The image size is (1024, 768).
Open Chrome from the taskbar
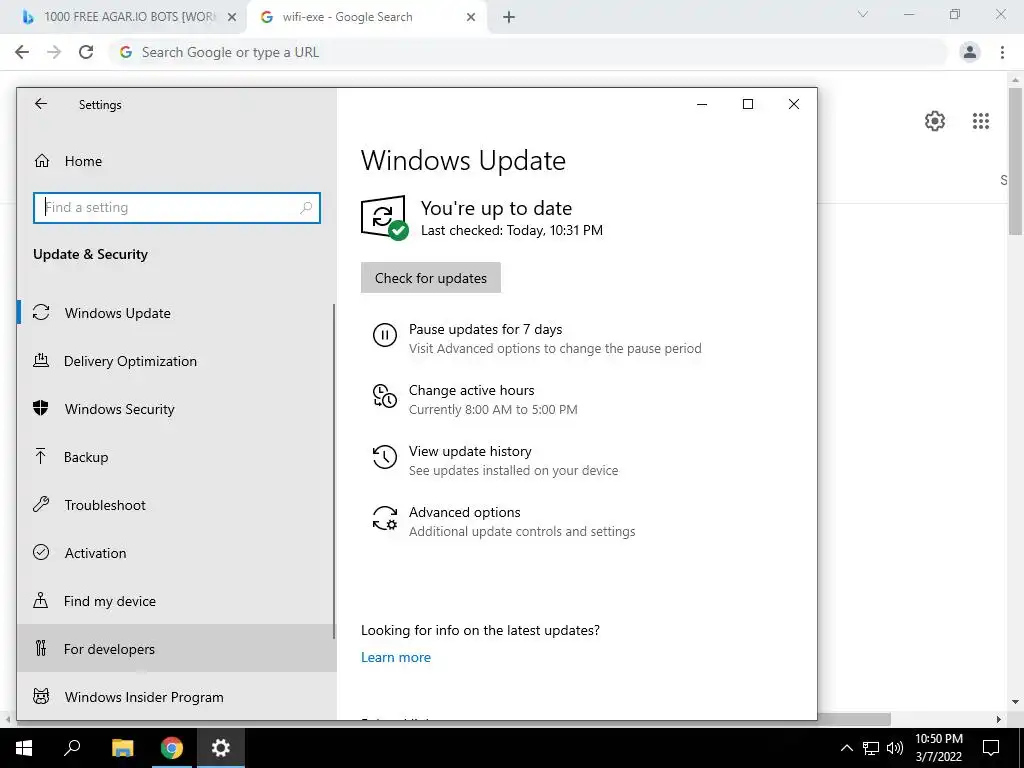coord(172,748)
